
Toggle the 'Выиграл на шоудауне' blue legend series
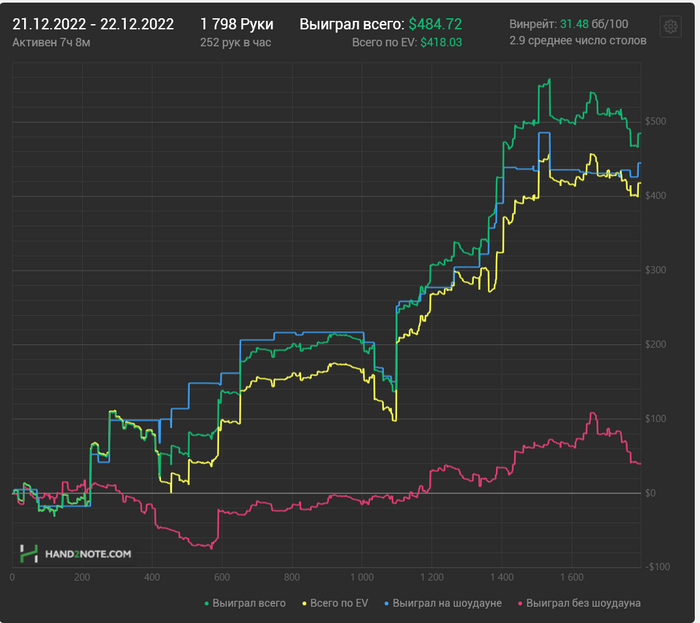[443, 603]
